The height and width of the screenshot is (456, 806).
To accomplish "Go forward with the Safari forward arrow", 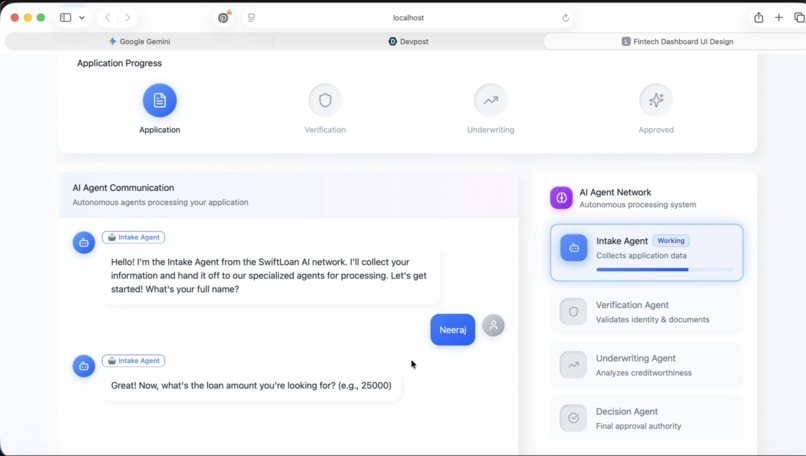I will pos(127,17).
